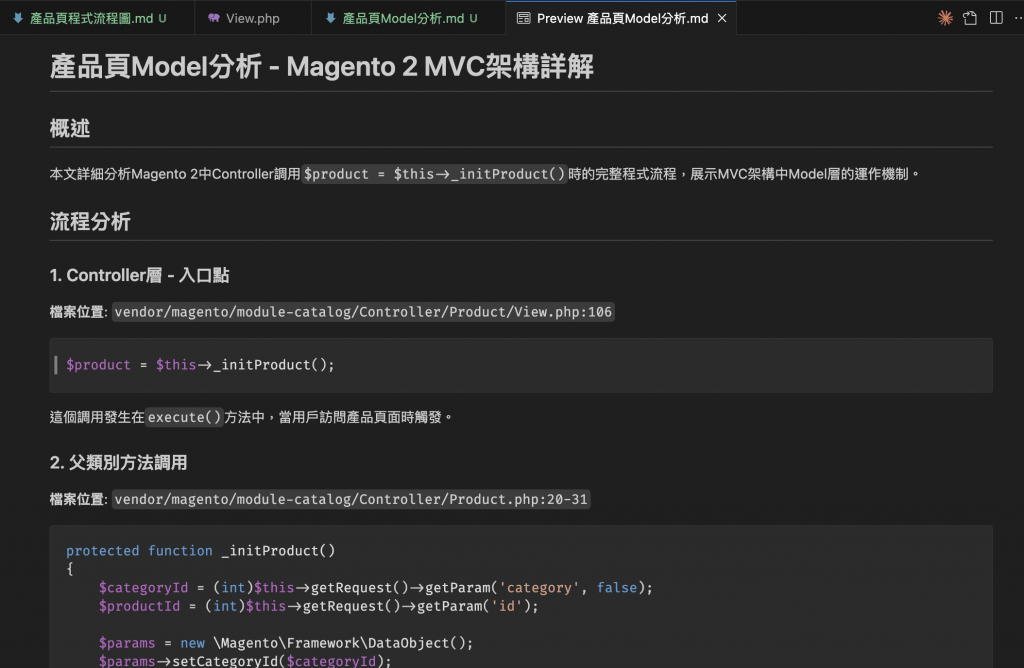Click the orange Claude sparkle icon

[945, 18]
